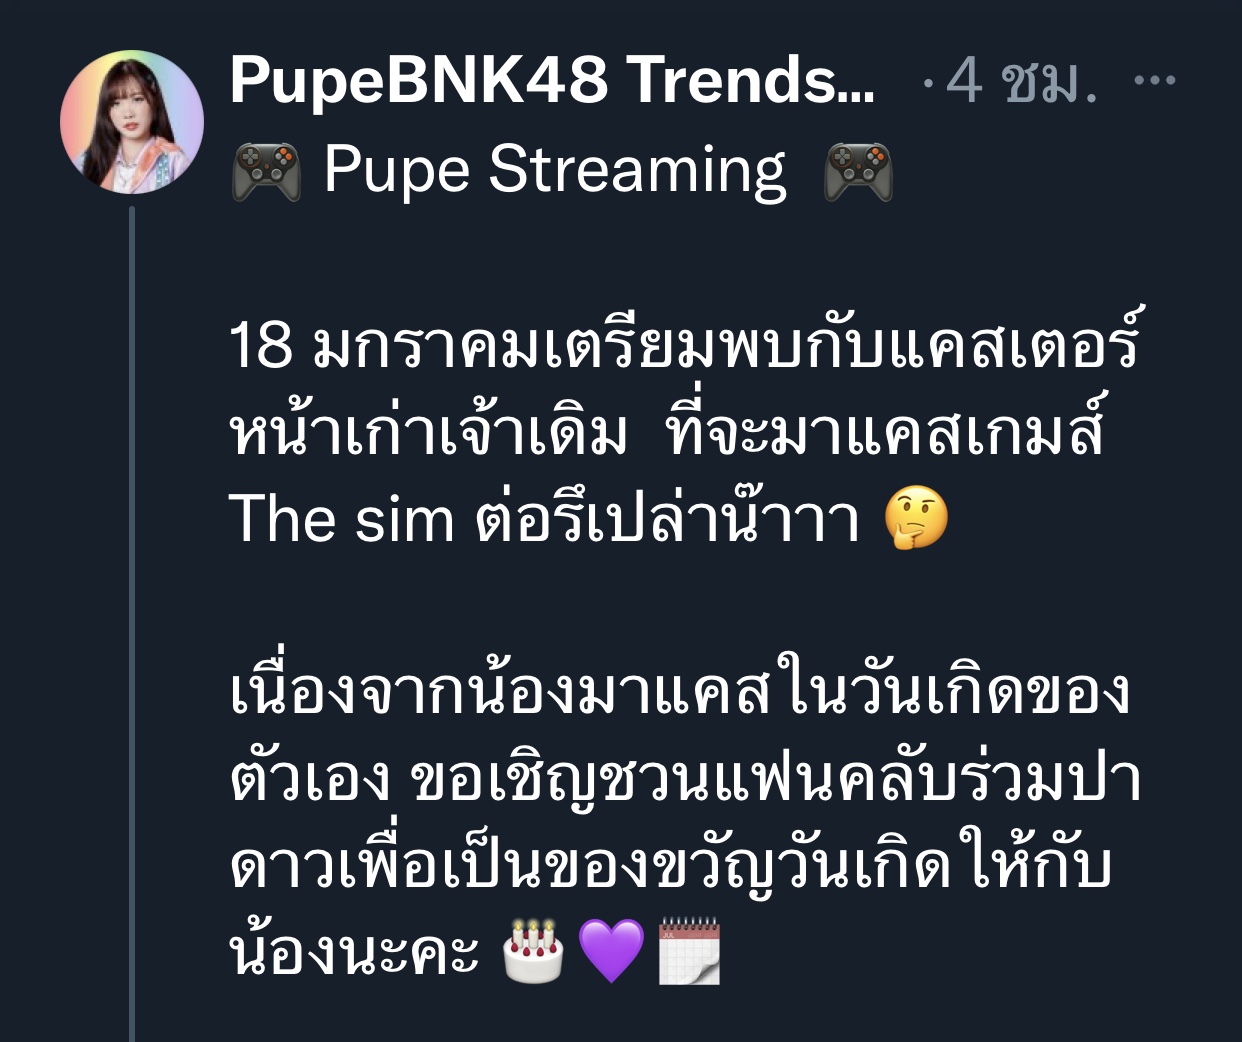Click the line starting เนื่องจากน้องมาแคส
The width and height of the screenshot is (1242, 1042).
pos(680,692)
